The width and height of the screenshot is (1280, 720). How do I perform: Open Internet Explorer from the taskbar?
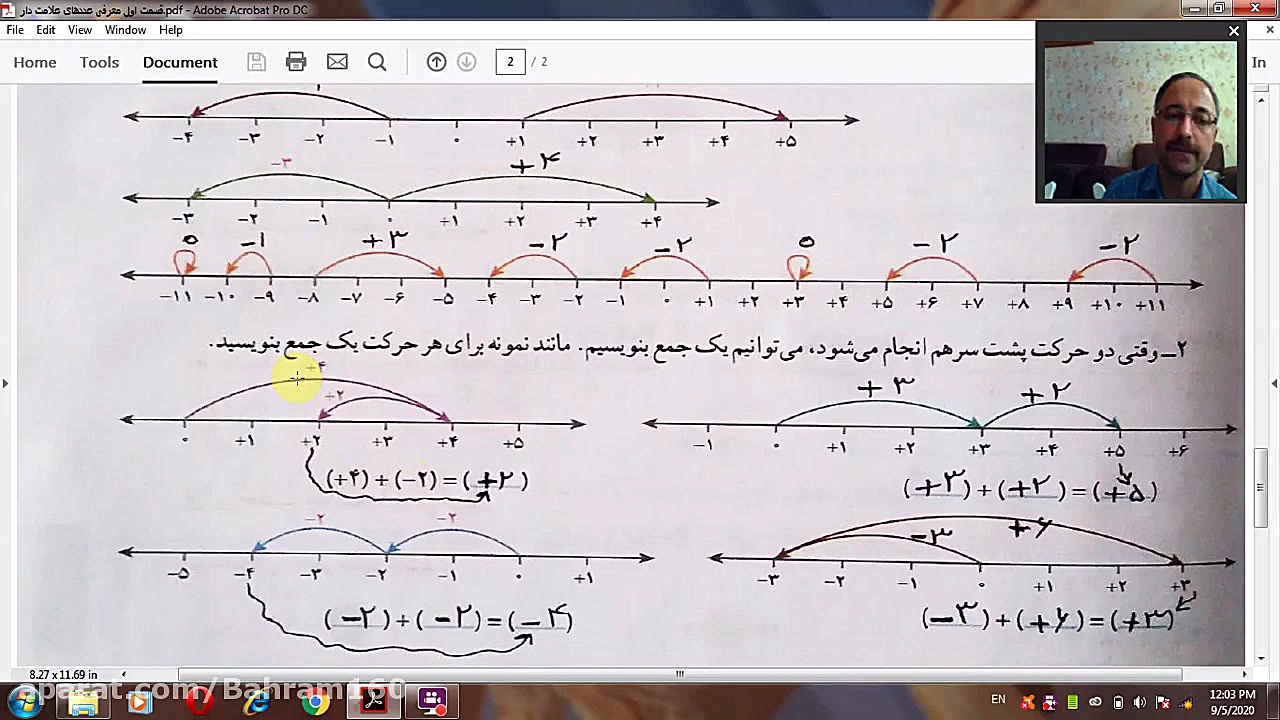click(x=257, y=702)
